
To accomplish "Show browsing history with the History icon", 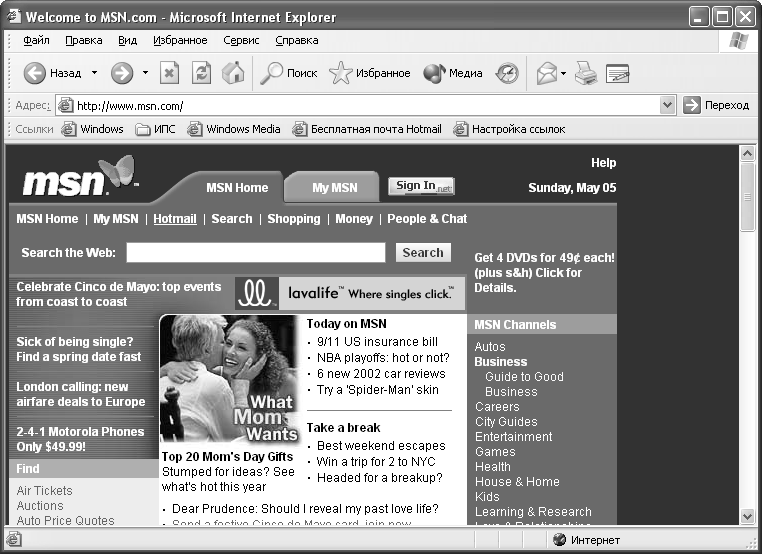I will 507,73.
